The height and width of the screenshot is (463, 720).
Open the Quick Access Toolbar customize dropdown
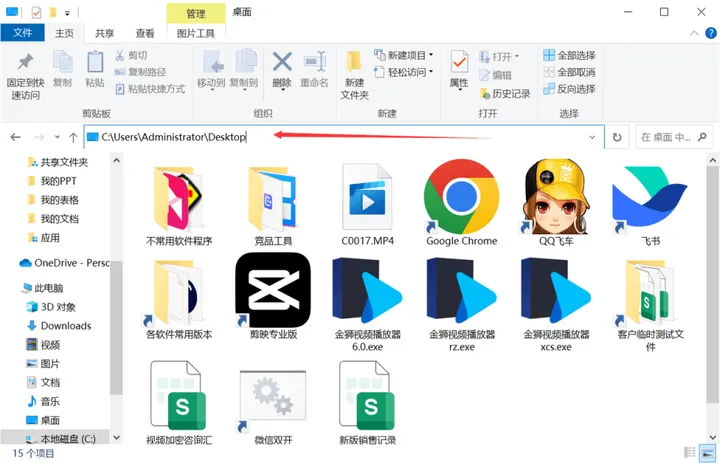tap(67, 13)
